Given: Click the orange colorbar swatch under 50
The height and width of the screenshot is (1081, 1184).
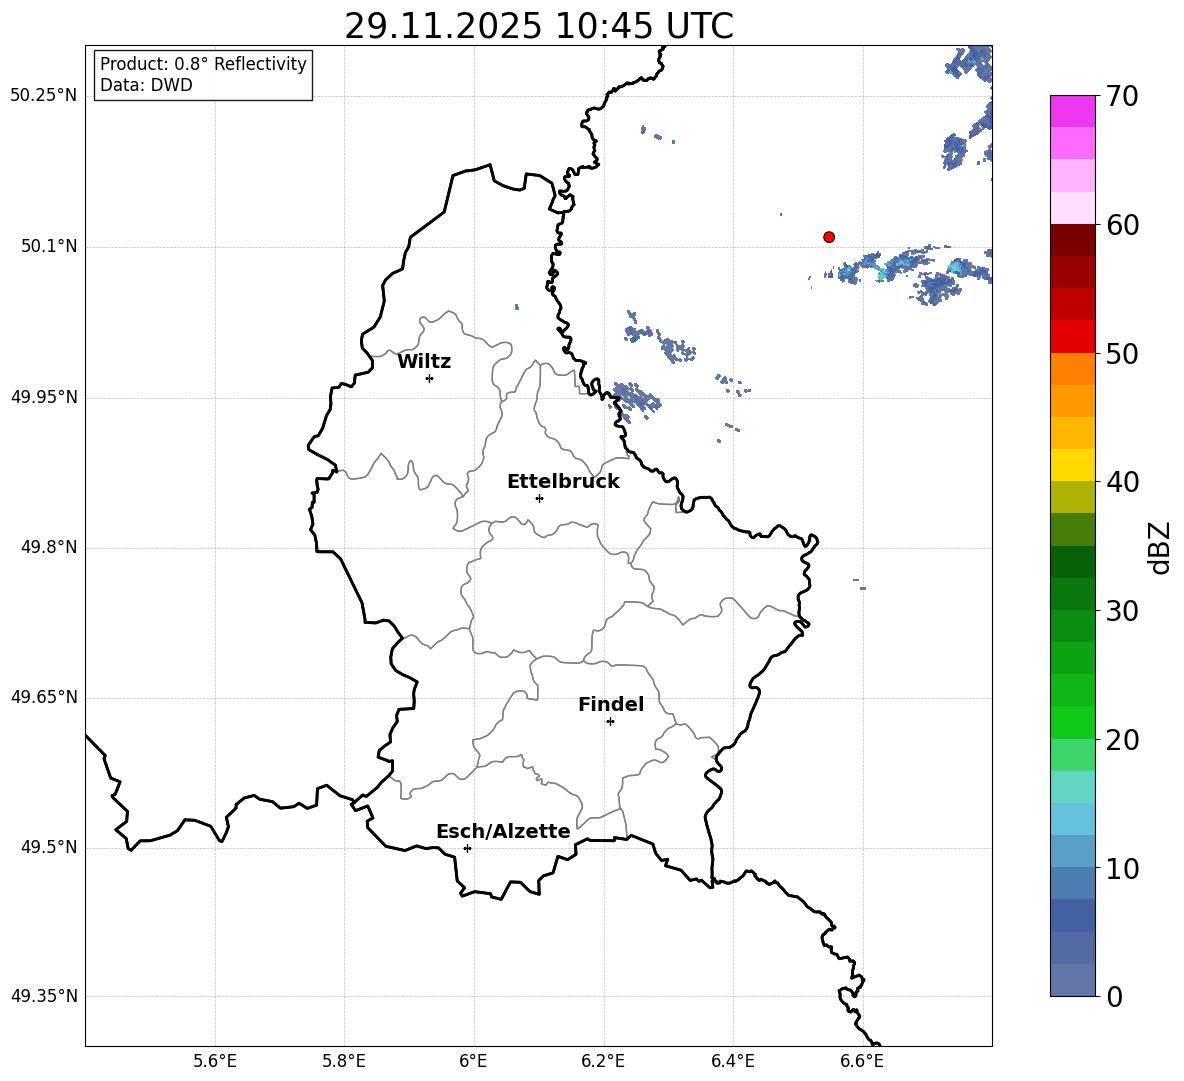Looking at the screenshot, I should (1073, 369).
